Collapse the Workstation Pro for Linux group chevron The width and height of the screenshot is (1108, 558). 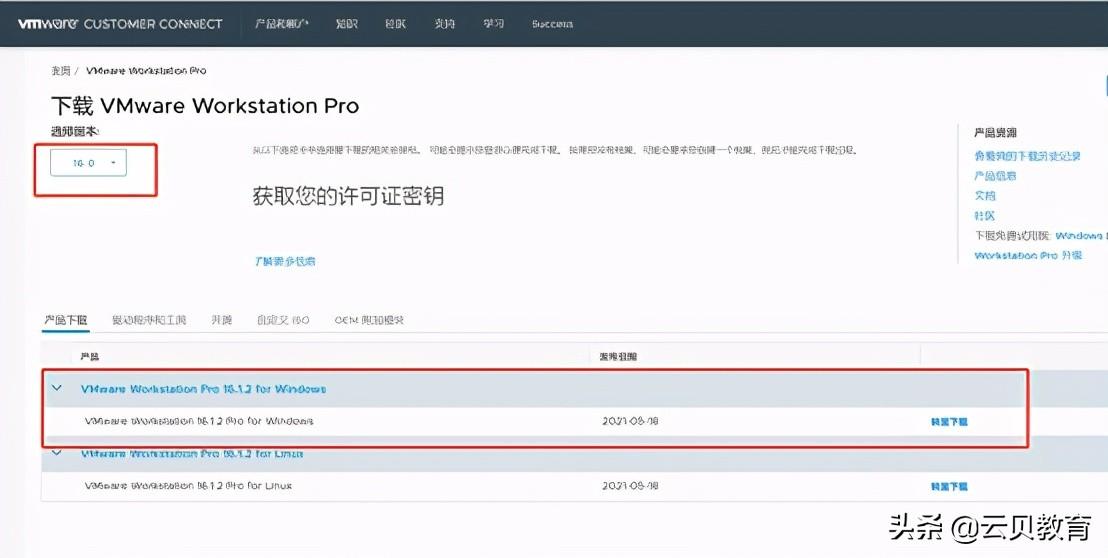57,453
